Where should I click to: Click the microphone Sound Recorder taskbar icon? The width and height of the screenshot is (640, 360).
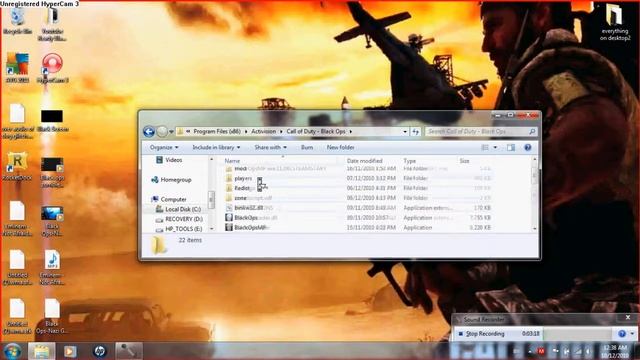click(129, 351)
